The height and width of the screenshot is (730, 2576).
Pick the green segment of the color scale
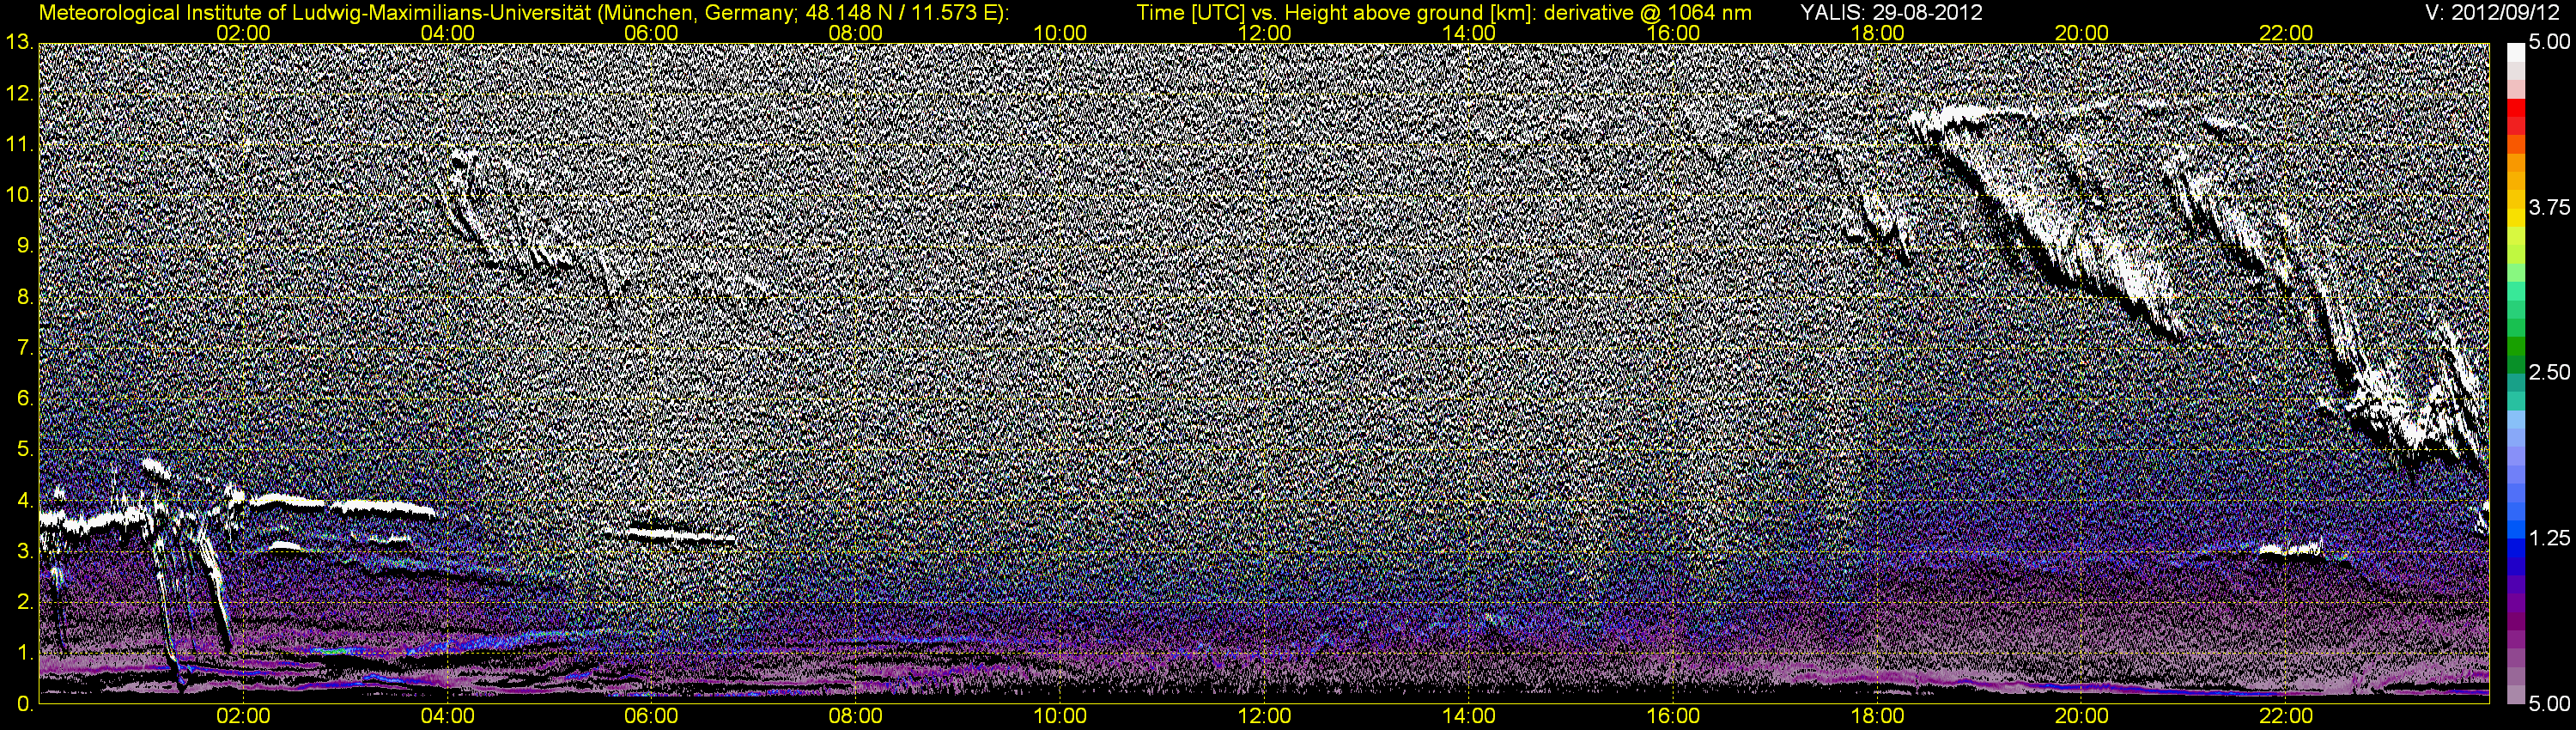[x=2515, y=345]
